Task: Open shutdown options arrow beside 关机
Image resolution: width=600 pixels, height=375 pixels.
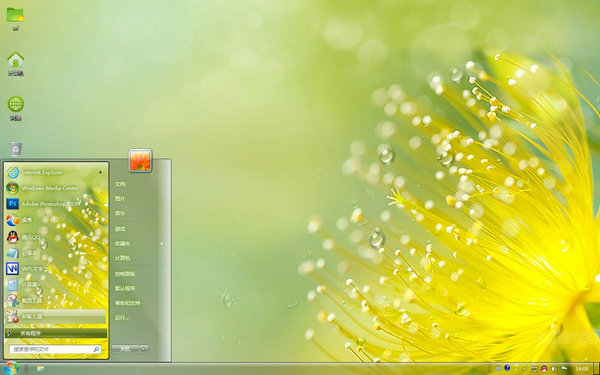Action: pos(143,349)
